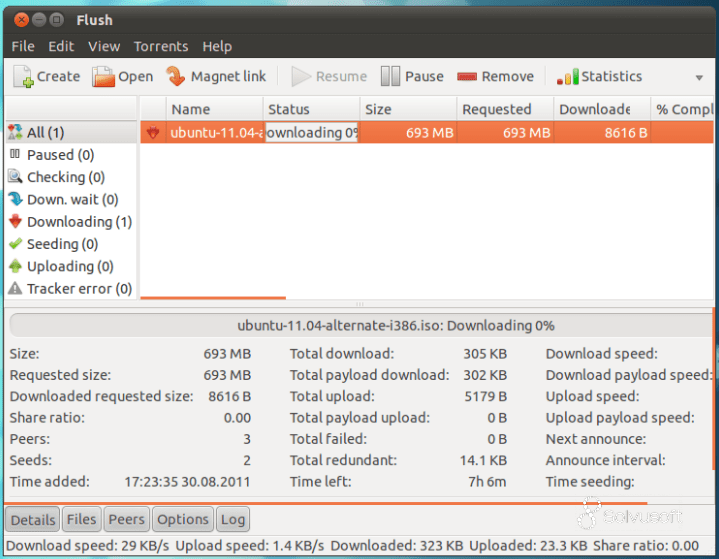Viewport: 719px width, 559px height.
Task: Click the Downloading 0% status progress cell
Action: pos(311,133)
